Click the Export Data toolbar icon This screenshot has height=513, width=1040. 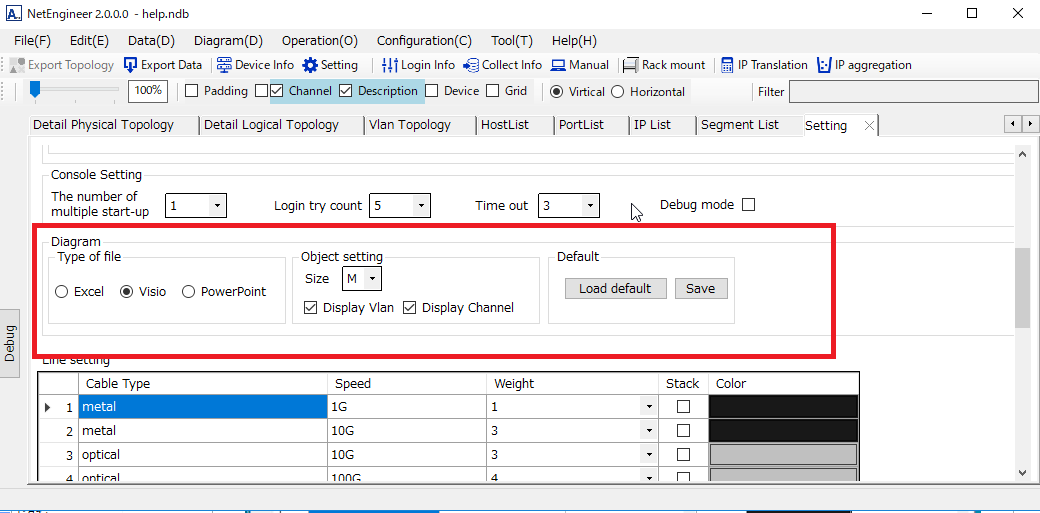tap(131, 65)
